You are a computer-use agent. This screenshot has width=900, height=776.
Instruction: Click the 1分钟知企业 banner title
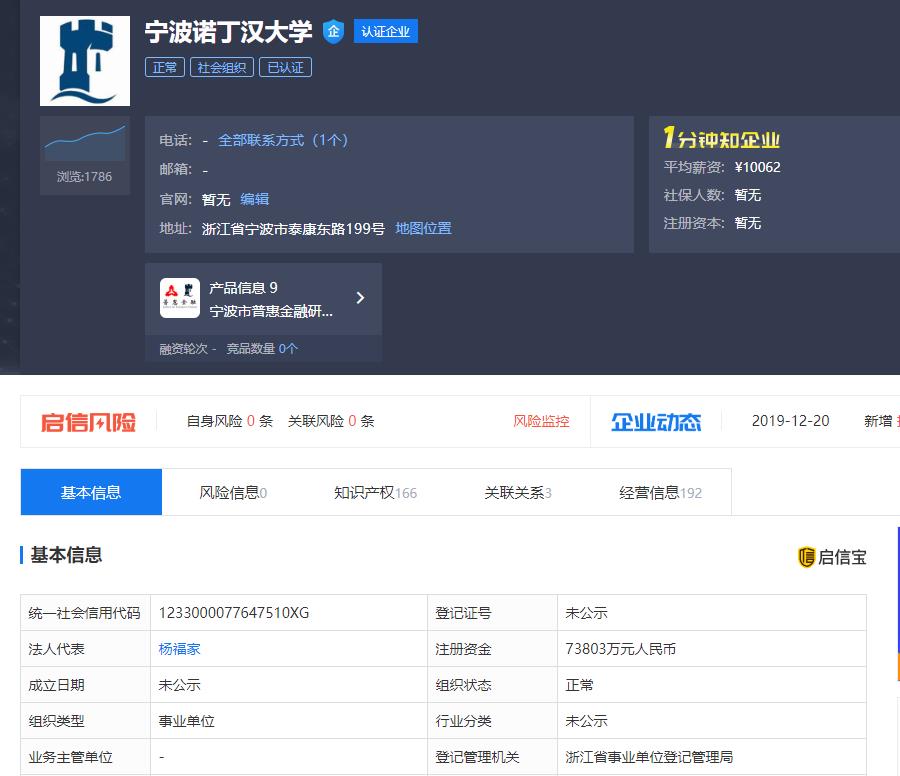click(x=721, y=139)
